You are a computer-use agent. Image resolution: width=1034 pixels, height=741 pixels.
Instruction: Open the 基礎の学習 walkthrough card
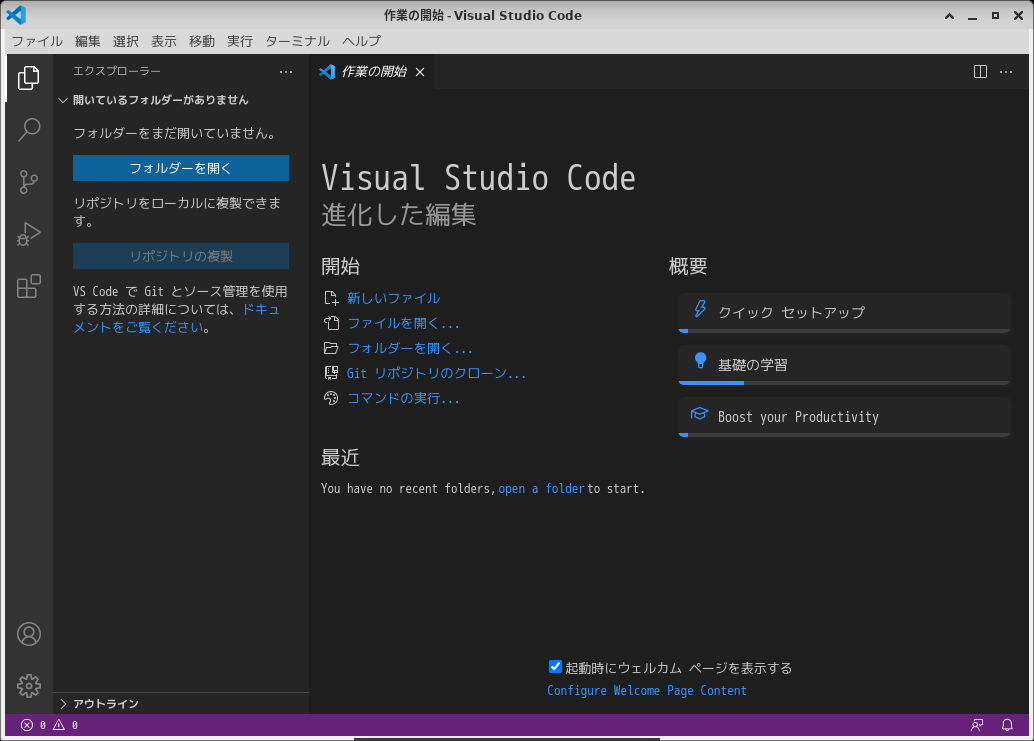click(x=844, y=365)
